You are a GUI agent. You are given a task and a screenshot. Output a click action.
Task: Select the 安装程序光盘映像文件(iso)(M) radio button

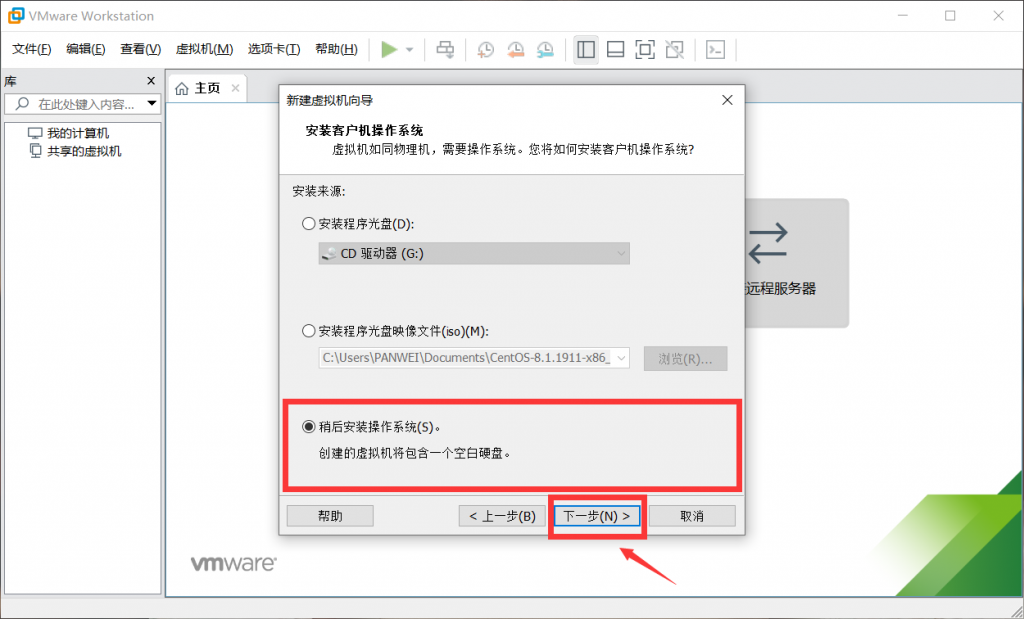coord(308,331)
